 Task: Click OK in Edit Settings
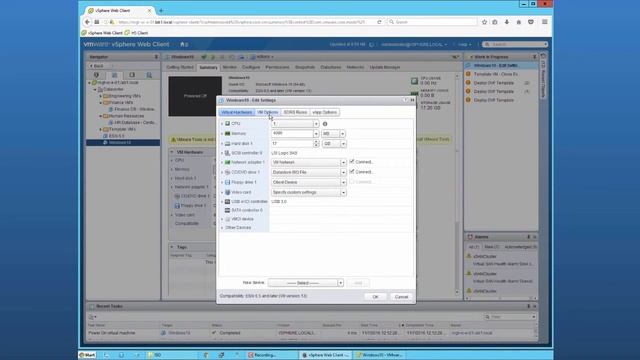376,297
